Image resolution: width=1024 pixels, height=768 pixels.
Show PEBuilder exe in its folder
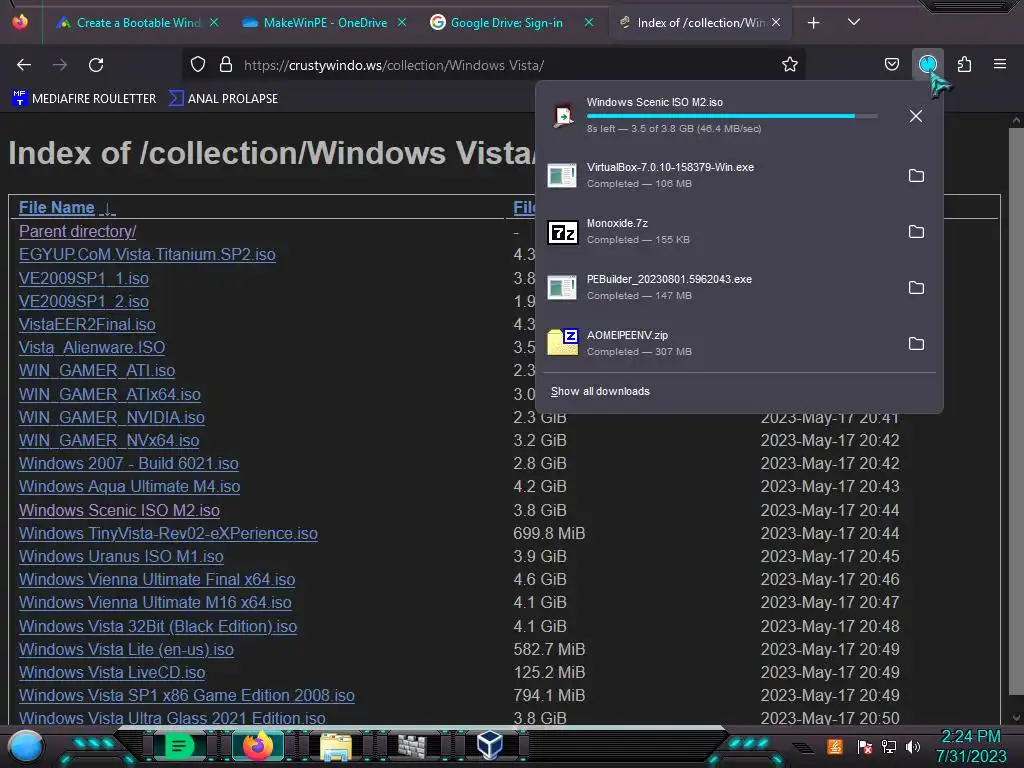(x=916, y=288)
